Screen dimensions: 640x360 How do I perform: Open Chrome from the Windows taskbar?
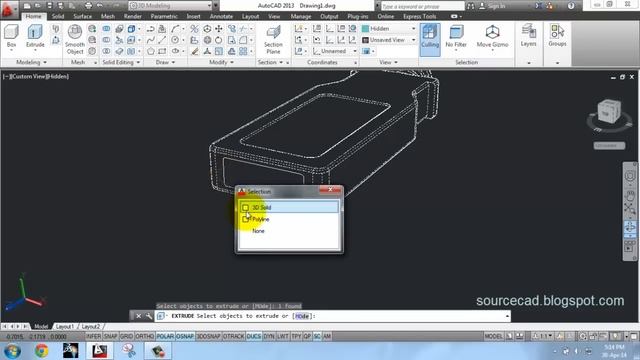[41, 351]
